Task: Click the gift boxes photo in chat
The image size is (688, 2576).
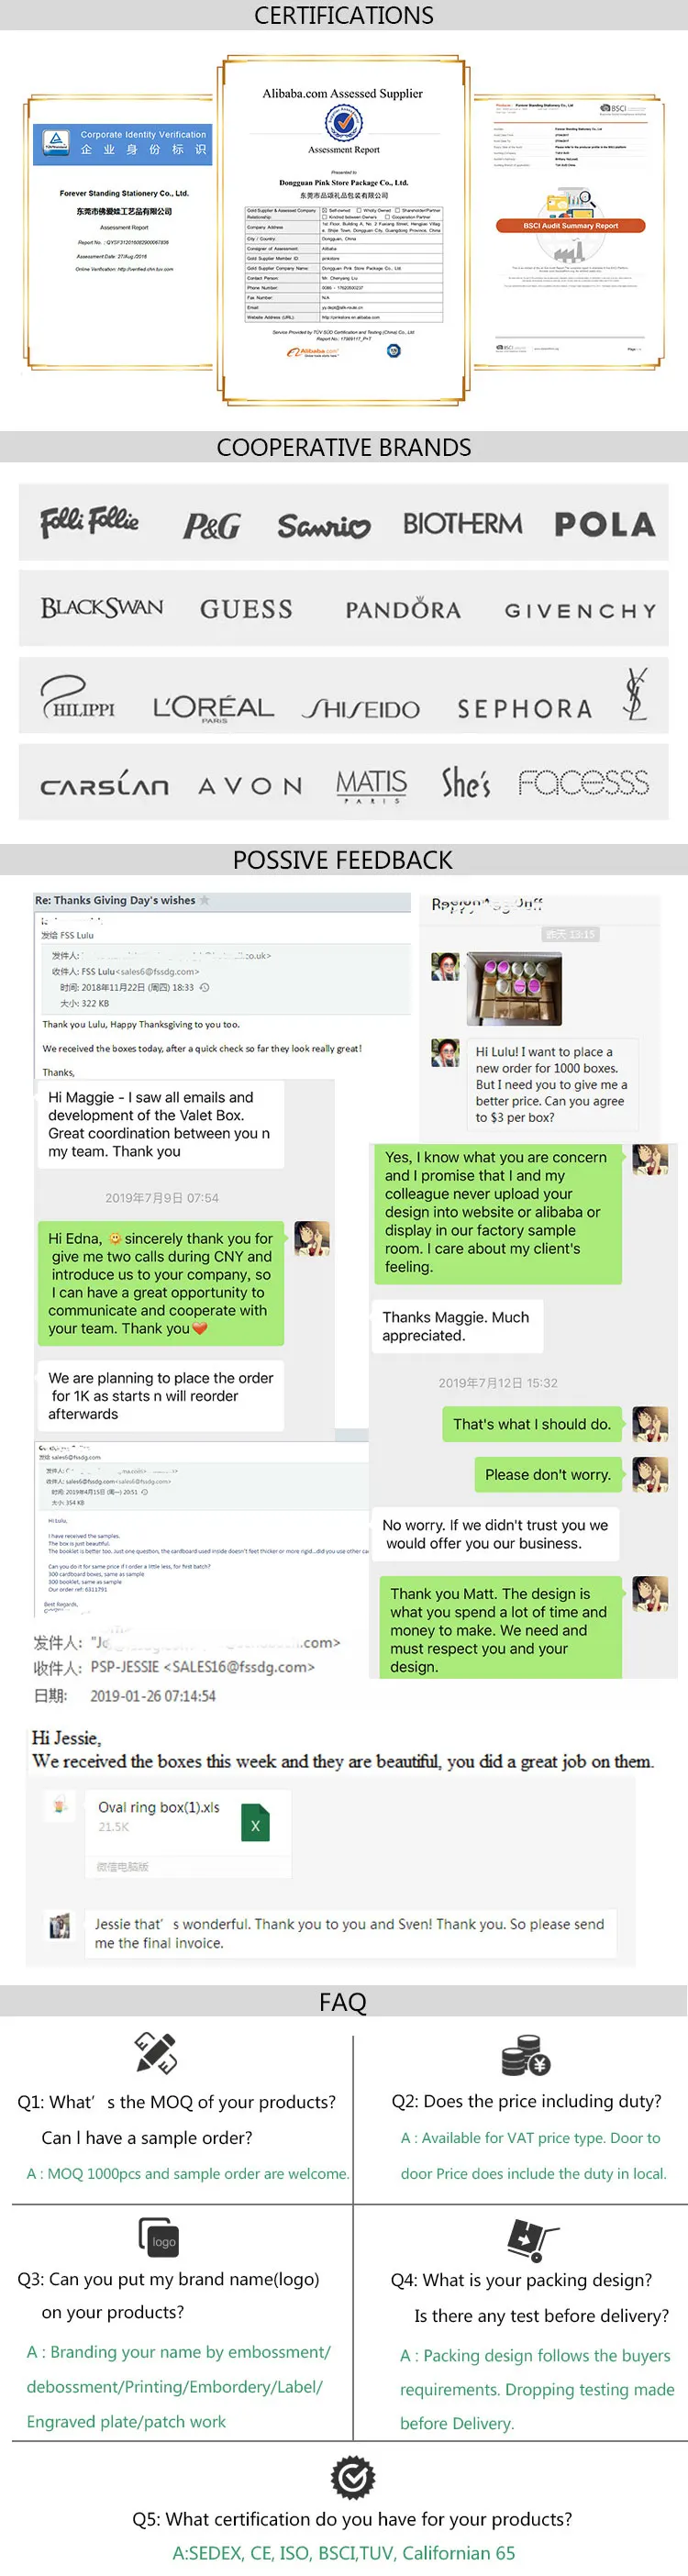Action: (x=514, y=988)
